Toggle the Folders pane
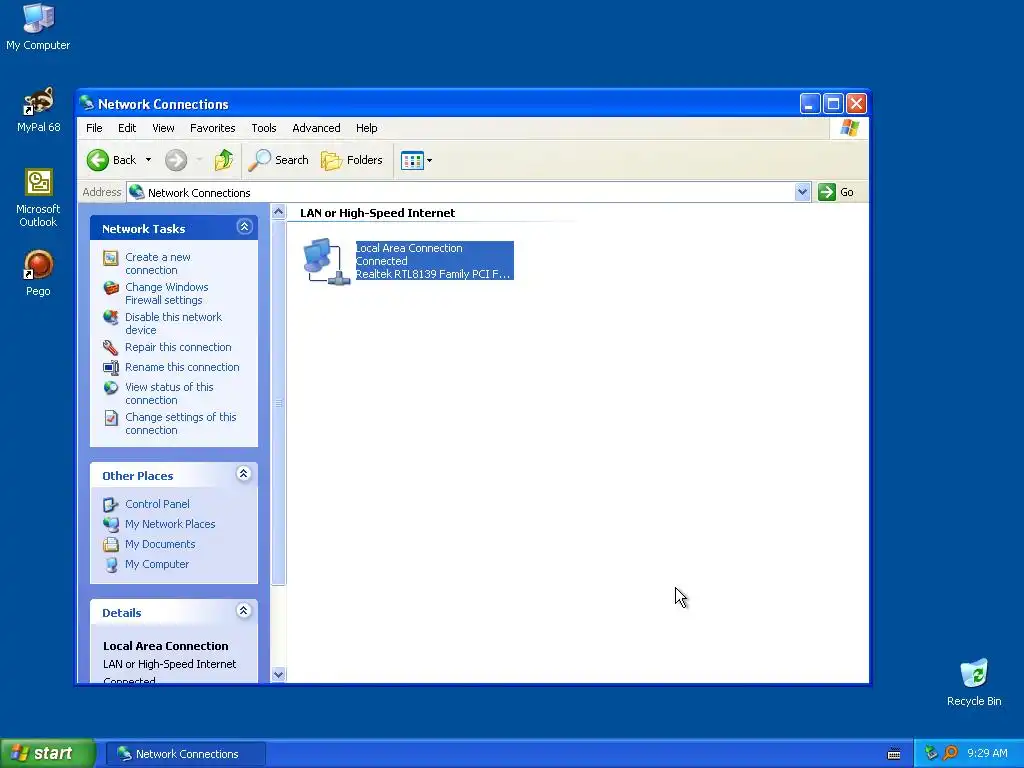 tap(351, 160)
